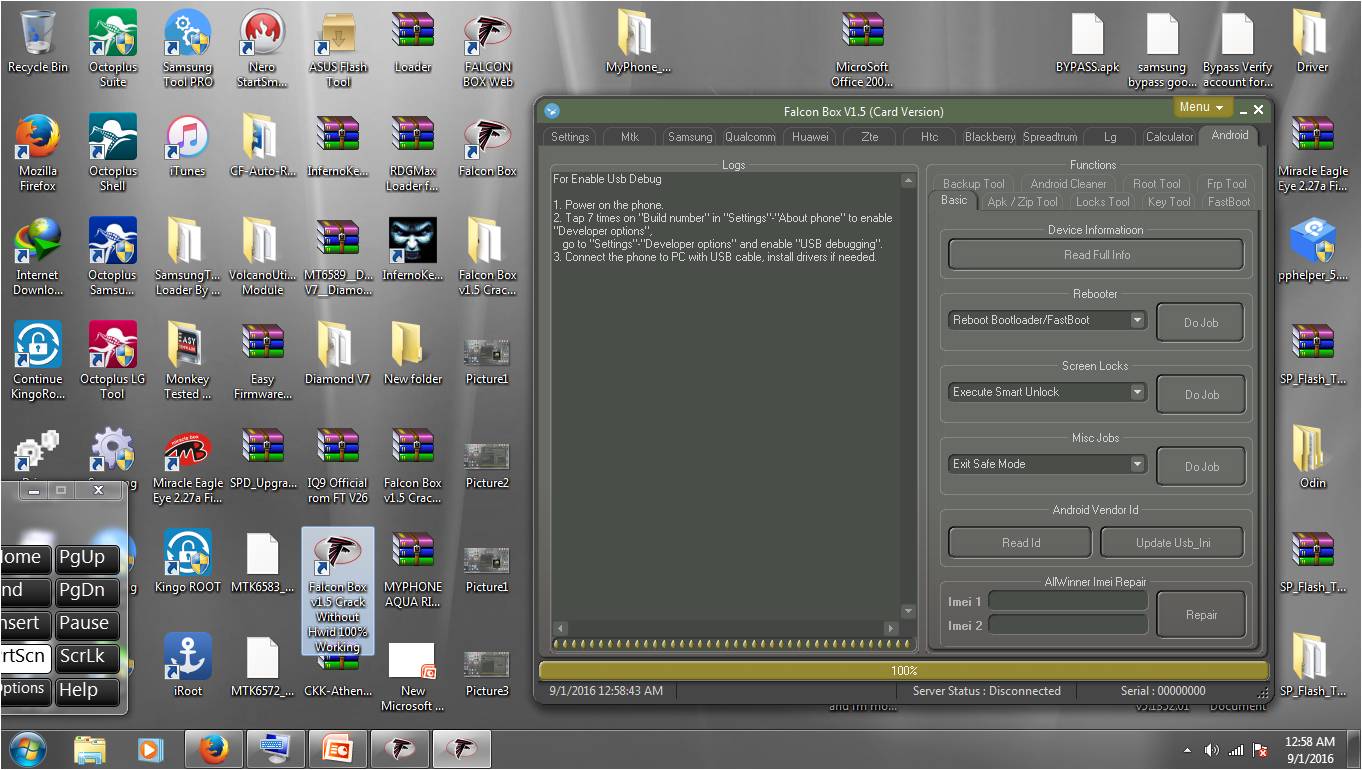
Task: Click the logs scrollbar down arrow
Action: point(908,611)
